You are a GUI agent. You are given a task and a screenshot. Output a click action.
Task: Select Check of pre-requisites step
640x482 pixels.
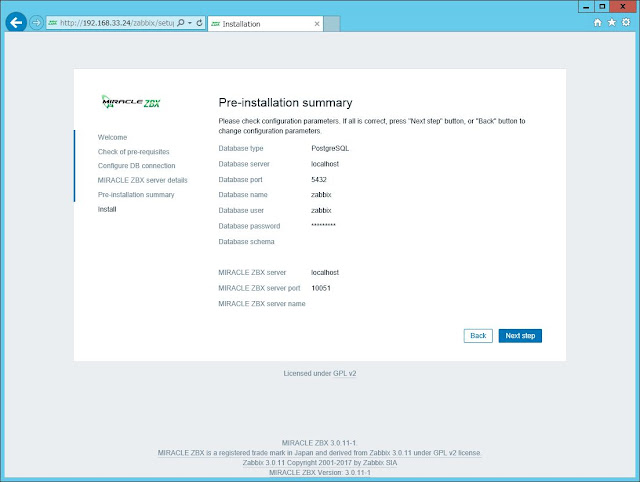pyautogui.click(x=133, y=152)
